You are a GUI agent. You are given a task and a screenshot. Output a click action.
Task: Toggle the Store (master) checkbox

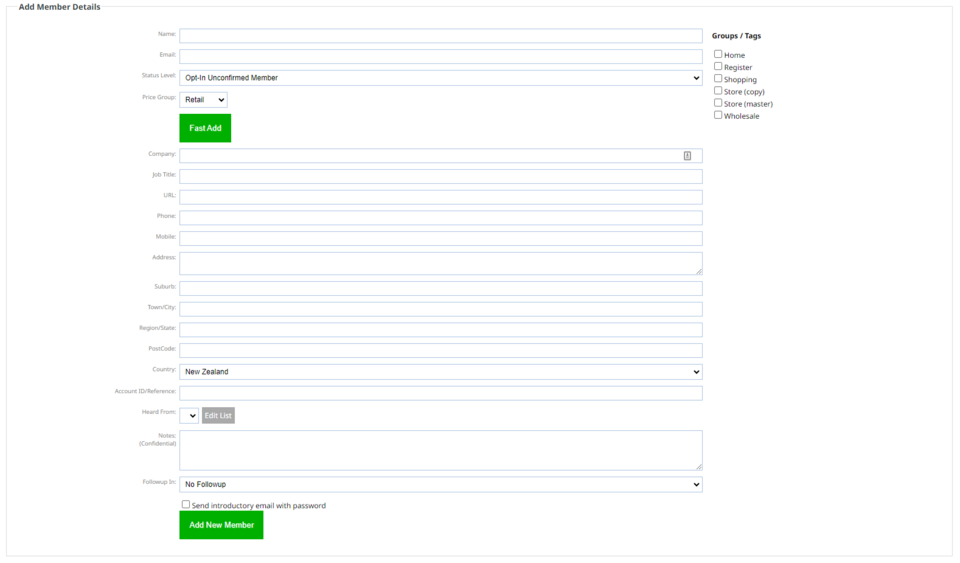click(x=718, y=103)
